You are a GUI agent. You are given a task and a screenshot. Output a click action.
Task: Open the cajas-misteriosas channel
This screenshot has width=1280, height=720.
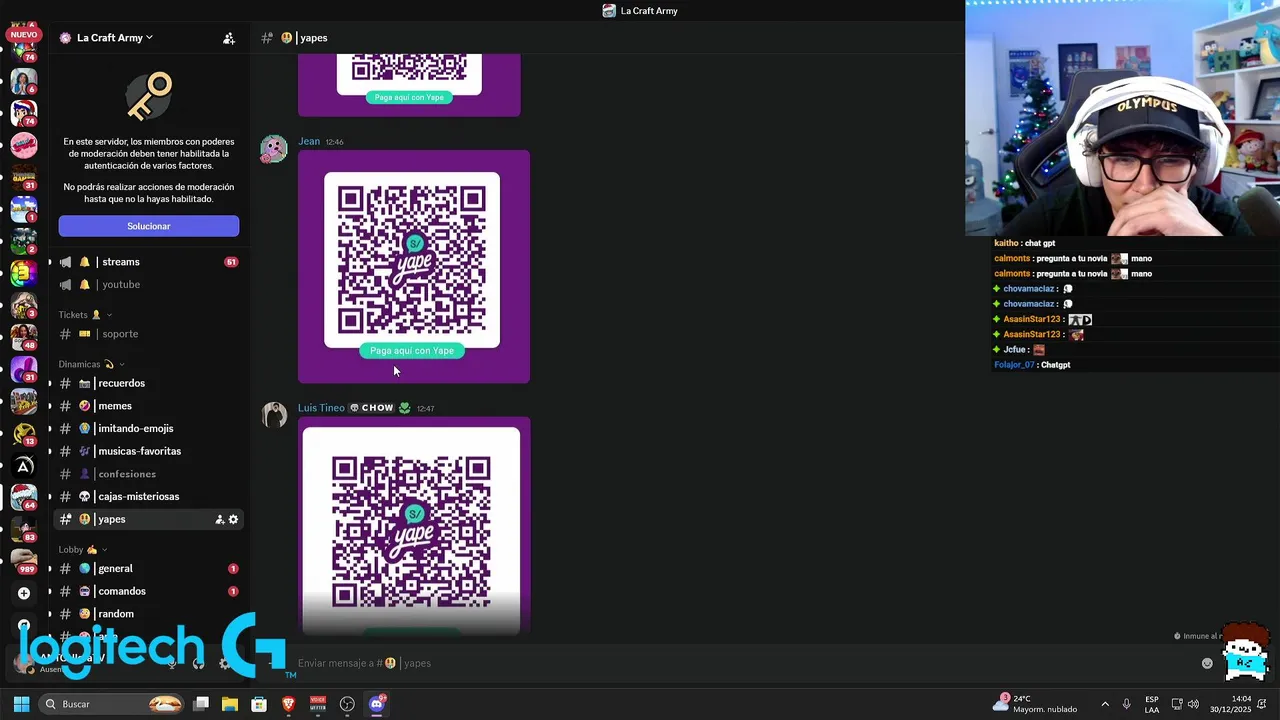point(148,496)
